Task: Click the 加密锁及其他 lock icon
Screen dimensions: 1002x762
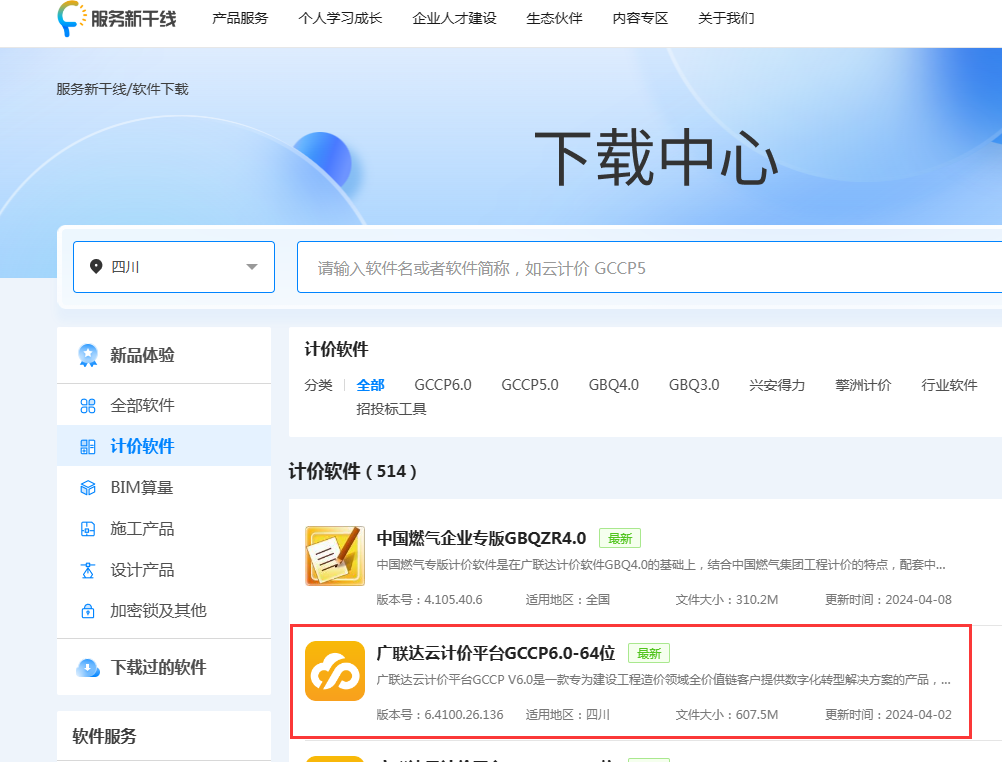Action: tap(88, 610)
